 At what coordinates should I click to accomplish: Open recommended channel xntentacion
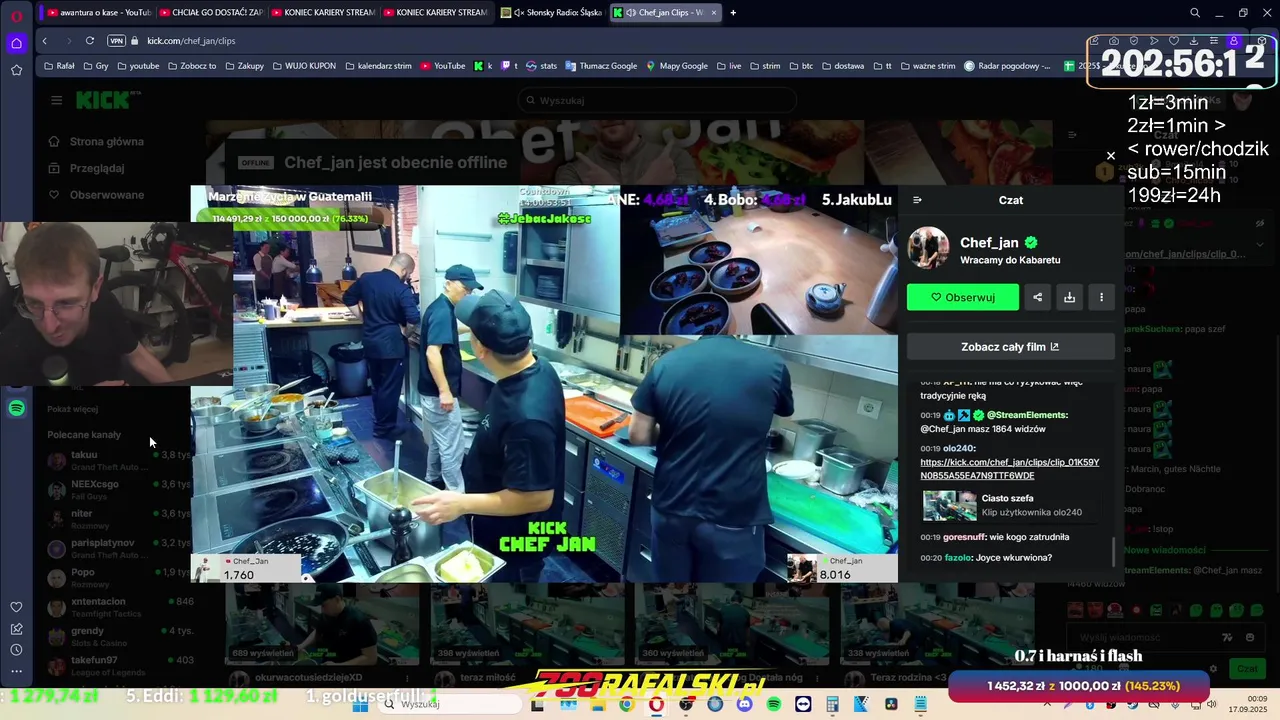120,606
